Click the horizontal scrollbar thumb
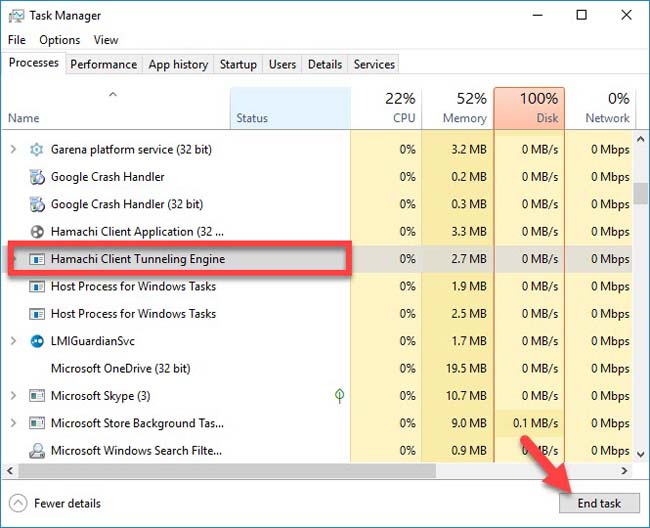The height and width of the screenshot is (528, 650). (227, 471)
